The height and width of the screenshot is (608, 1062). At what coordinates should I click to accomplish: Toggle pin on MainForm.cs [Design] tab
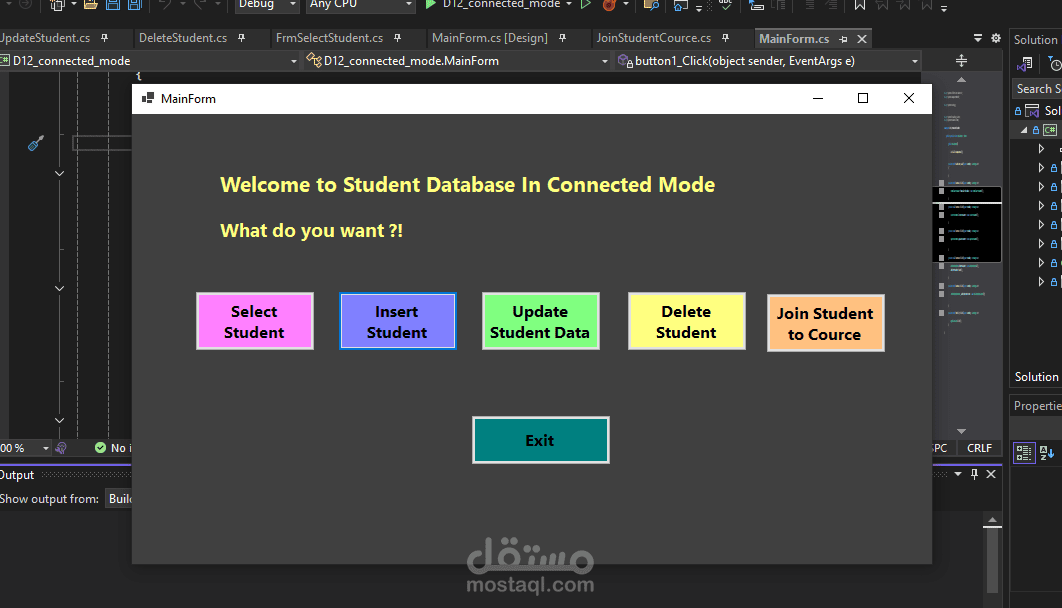pos(562,38)
